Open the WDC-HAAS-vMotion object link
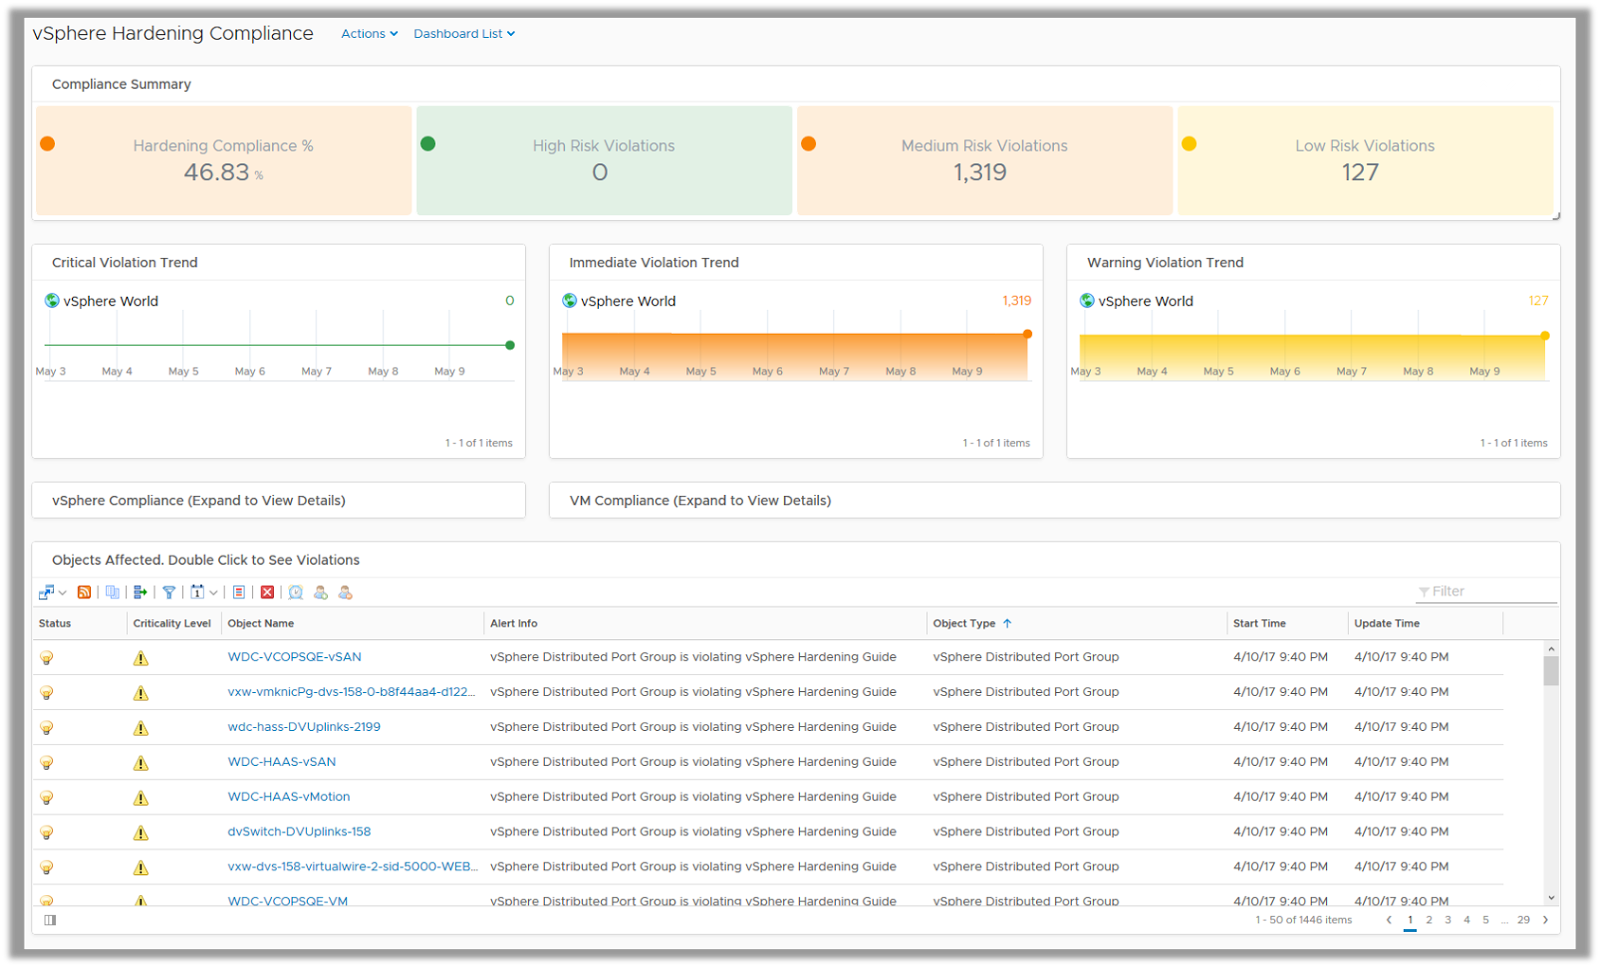Viewport: 1600px width, 967px height. point(288,797)
